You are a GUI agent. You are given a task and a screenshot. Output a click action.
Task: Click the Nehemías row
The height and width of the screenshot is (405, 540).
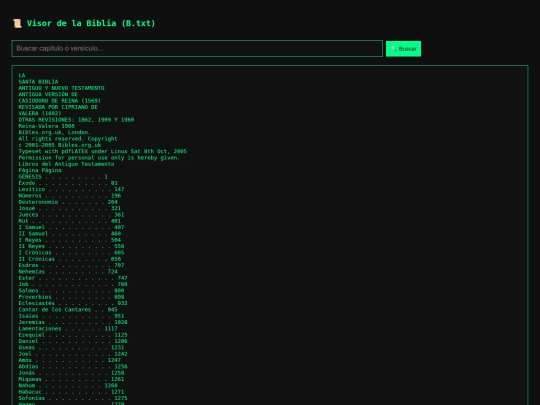[x=68, y=271]
